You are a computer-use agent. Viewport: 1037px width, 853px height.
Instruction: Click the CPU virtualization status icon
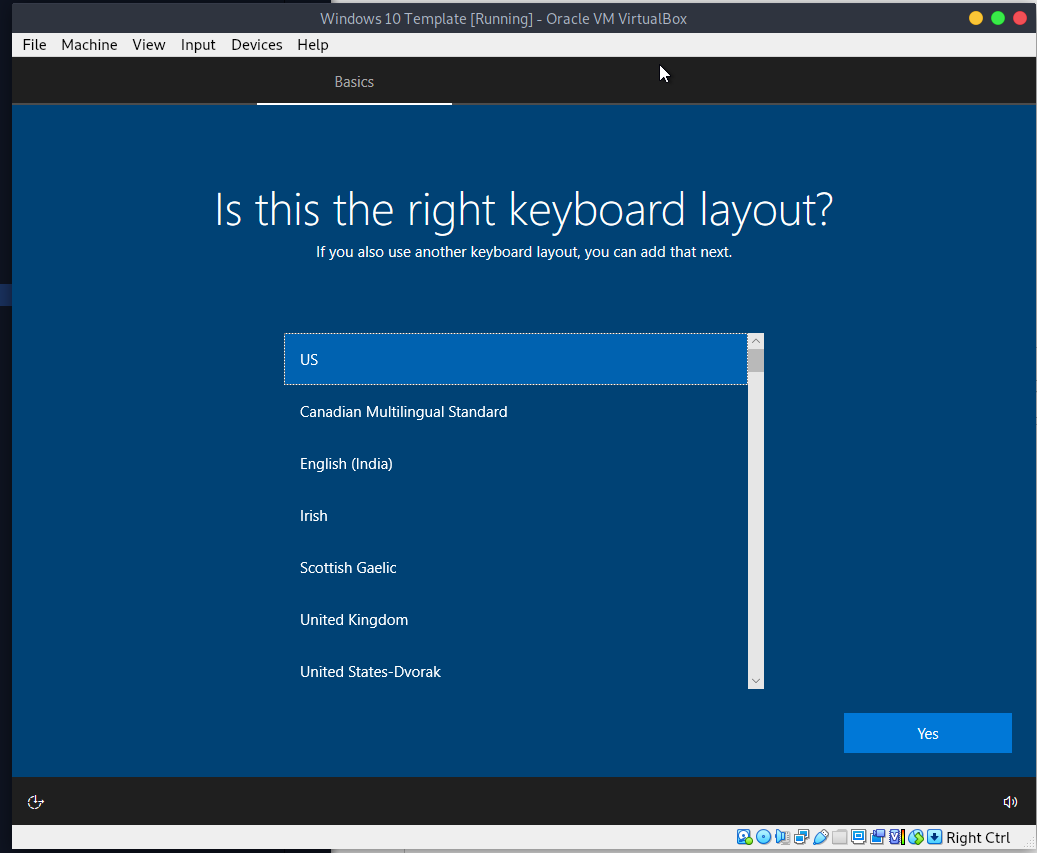pyautogui.click(x=897, y=837)
